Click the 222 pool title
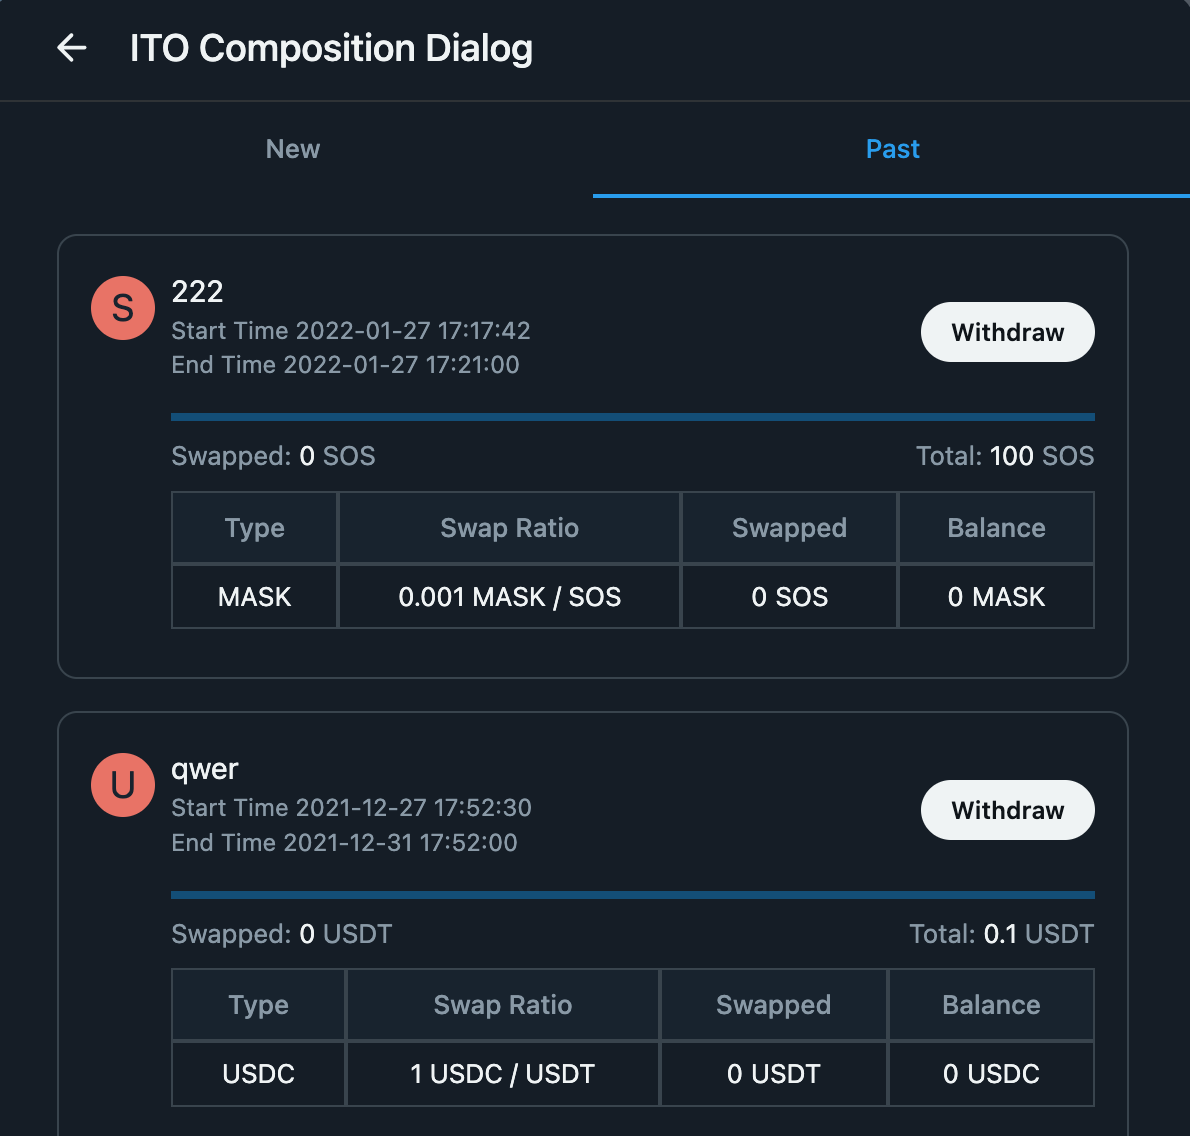Screen dimensions: 1190x1136 click(x=197, y=291)
